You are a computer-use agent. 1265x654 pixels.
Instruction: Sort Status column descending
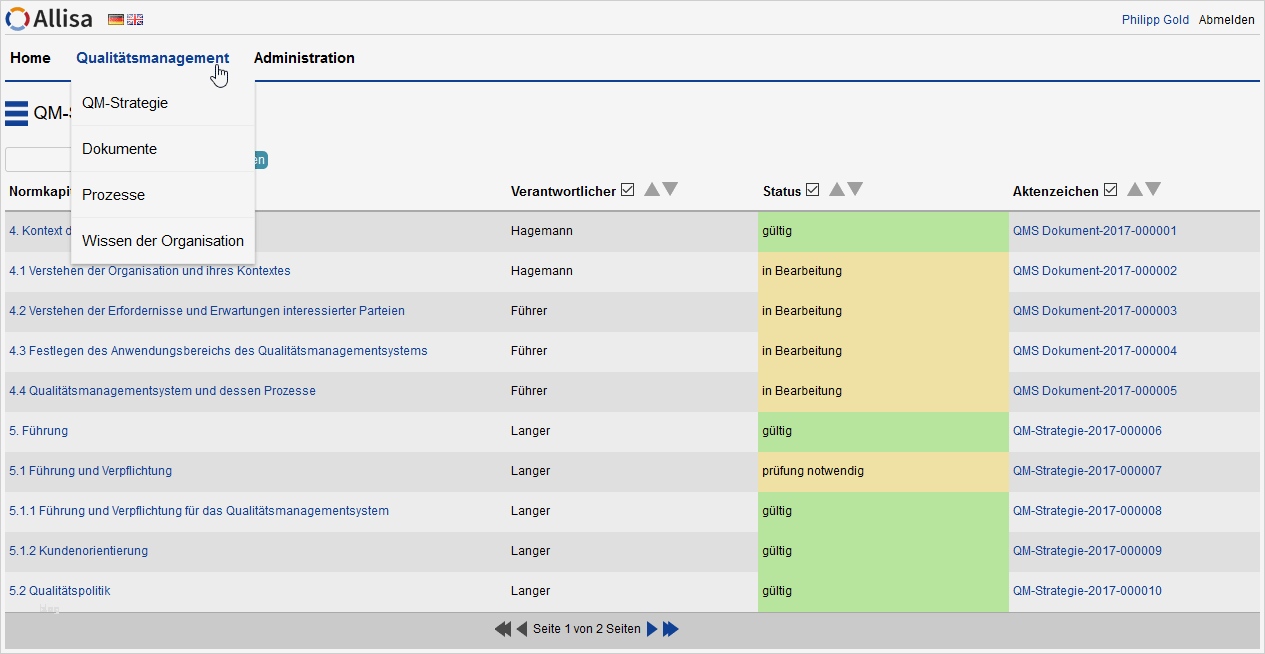coord(855,189)
